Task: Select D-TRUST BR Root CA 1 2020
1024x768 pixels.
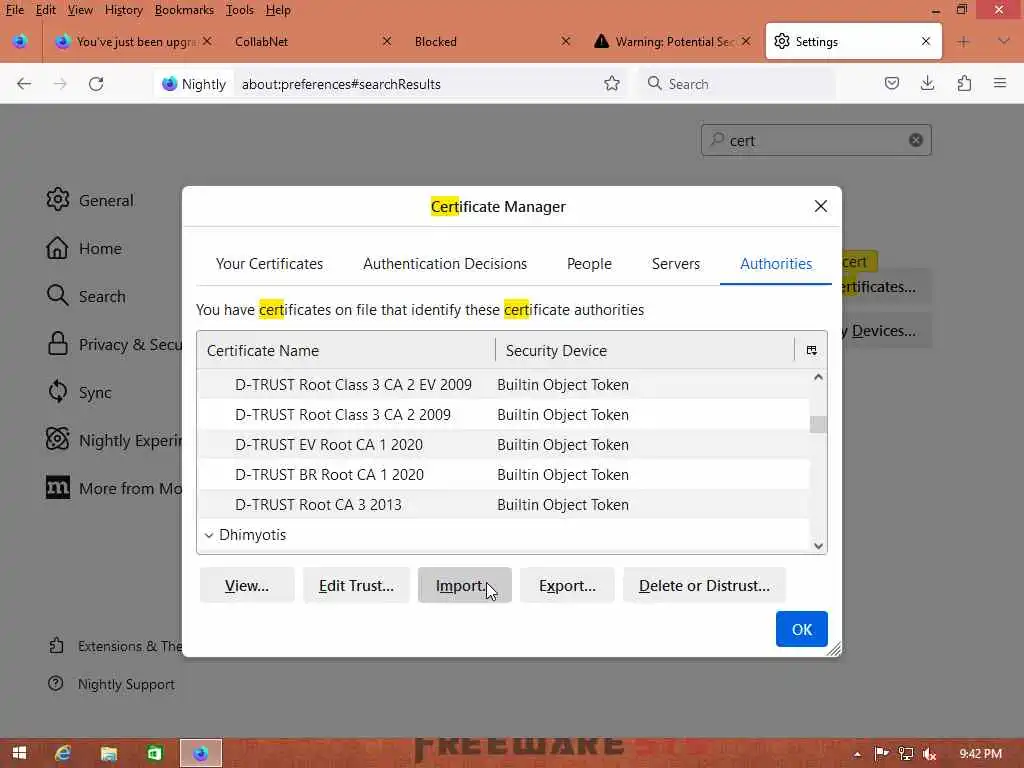Action: [x=503, y=475]
